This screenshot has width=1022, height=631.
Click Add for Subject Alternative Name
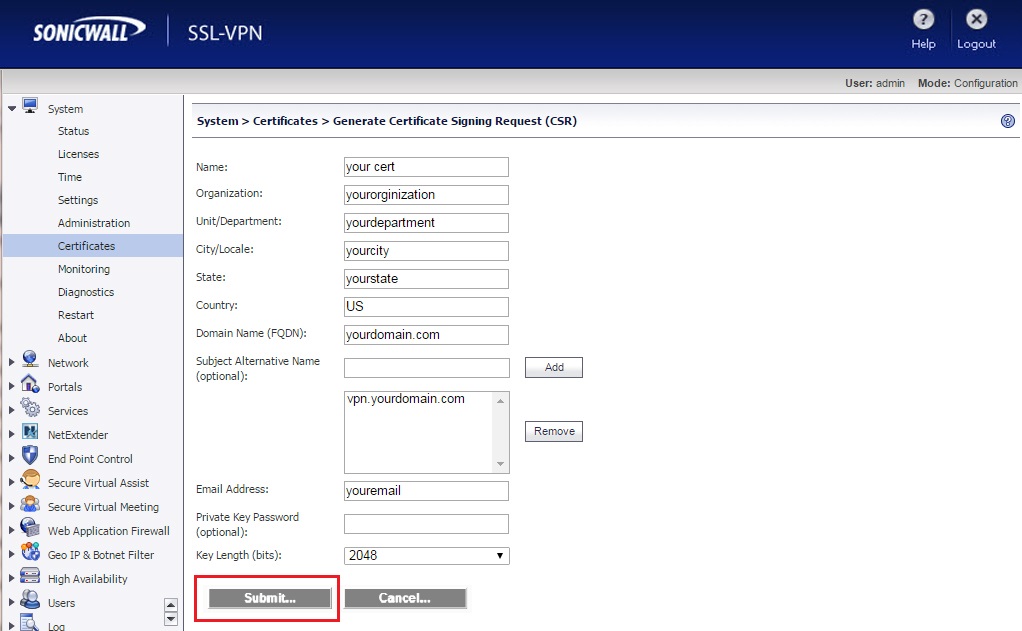point(553,367)
